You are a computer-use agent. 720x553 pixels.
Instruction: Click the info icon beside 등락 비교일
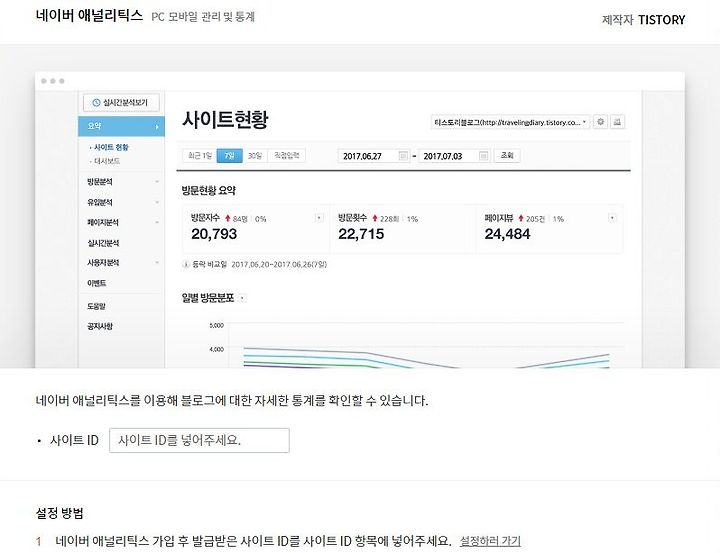point(186,265)
